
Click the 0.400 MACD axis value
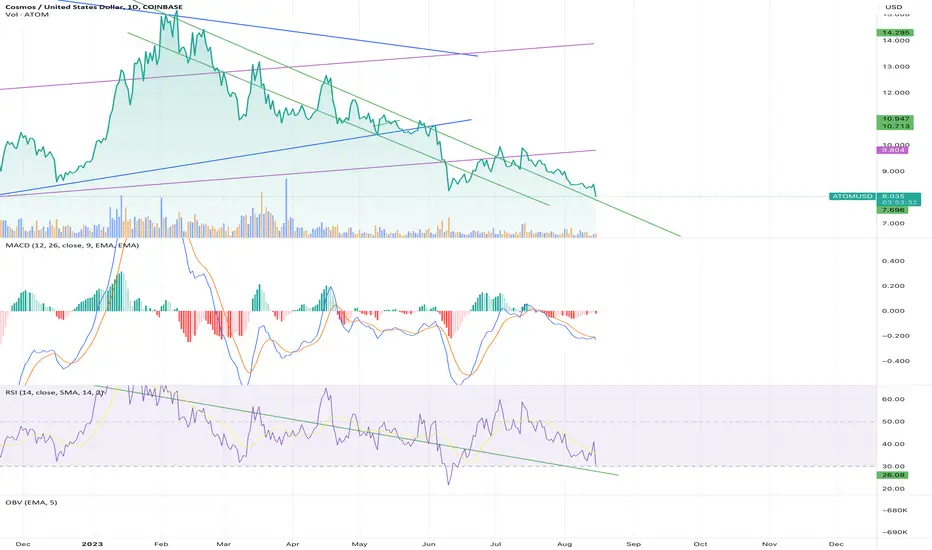(893, 261)
